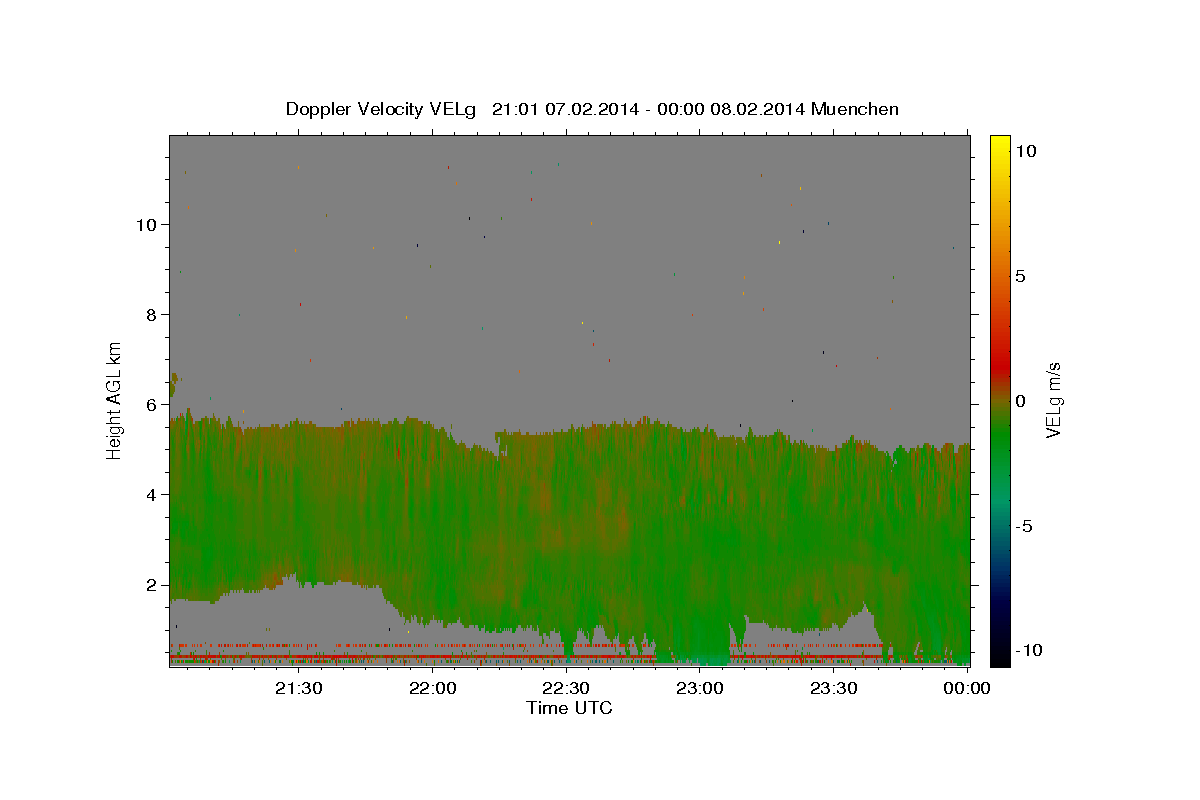Select the 00:00 time tick label
1200x800 pixels.
(967, 687)
